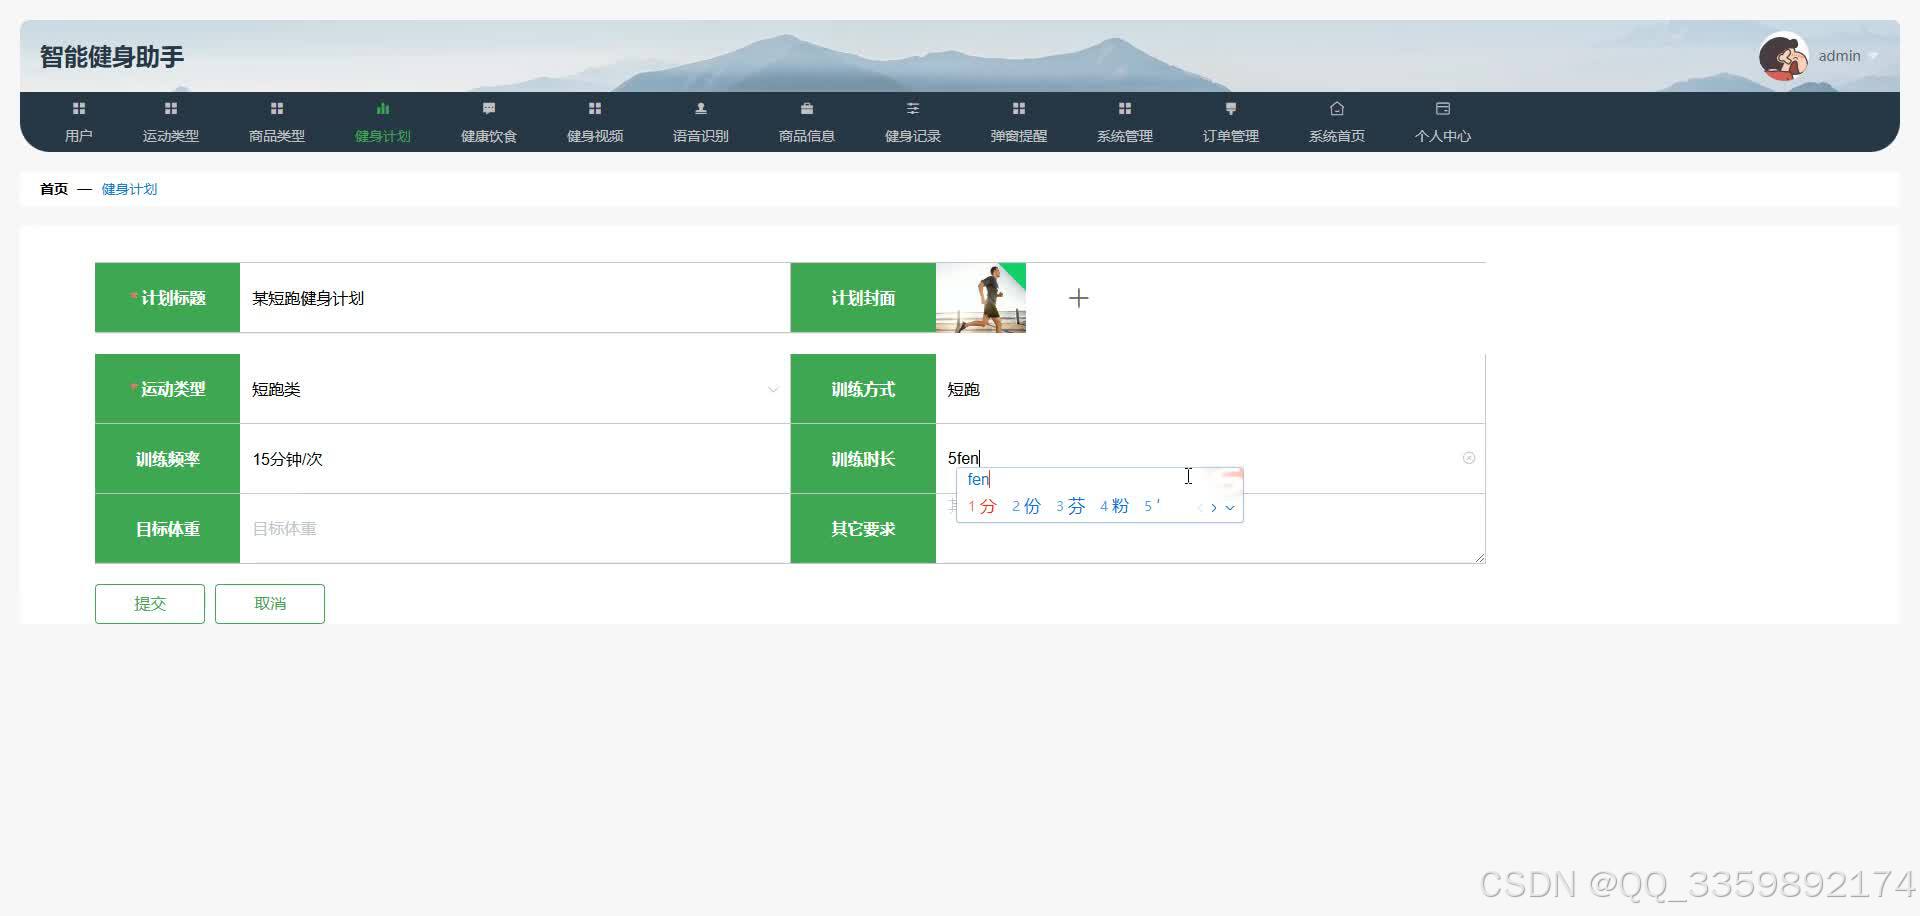This screenshot has height=916, width=1920.
Task: Click the 首页 breadcrumb link
Action: tap(54, 189)
